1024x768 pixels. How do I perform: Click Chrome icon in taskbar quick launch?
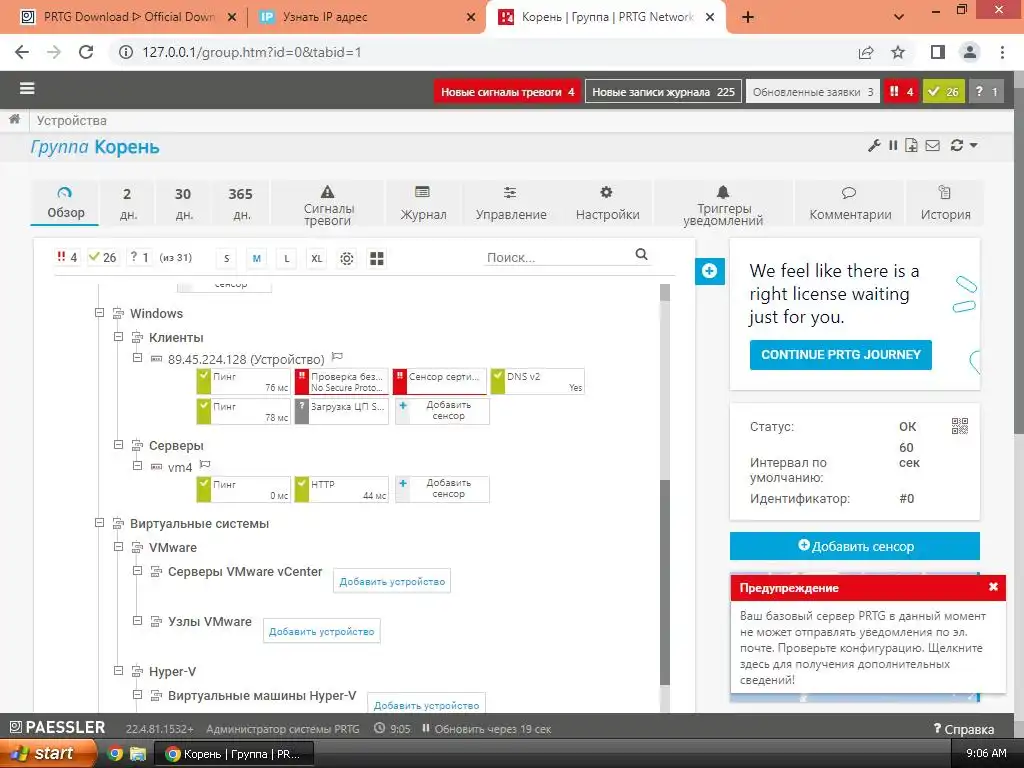115,754
